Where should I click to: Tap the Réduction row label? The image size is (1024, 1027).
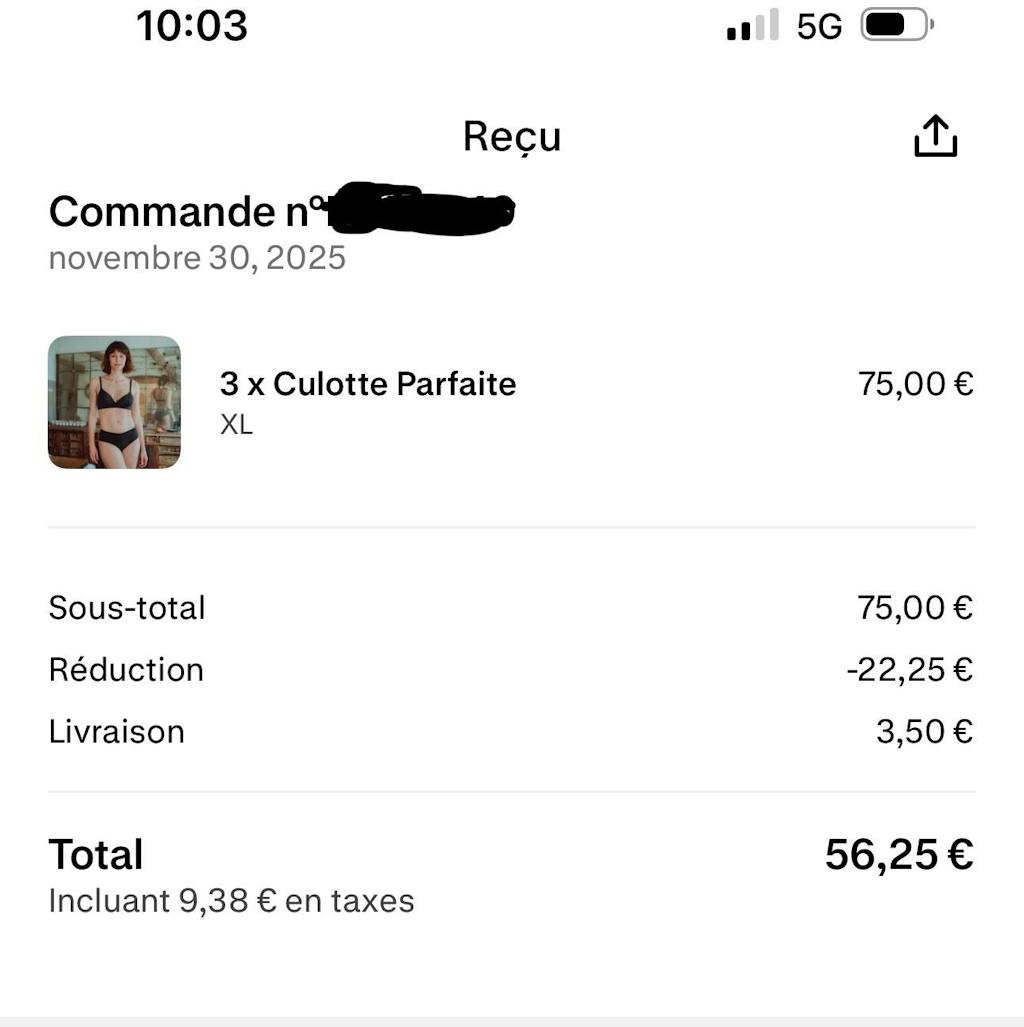coord(126,670)
